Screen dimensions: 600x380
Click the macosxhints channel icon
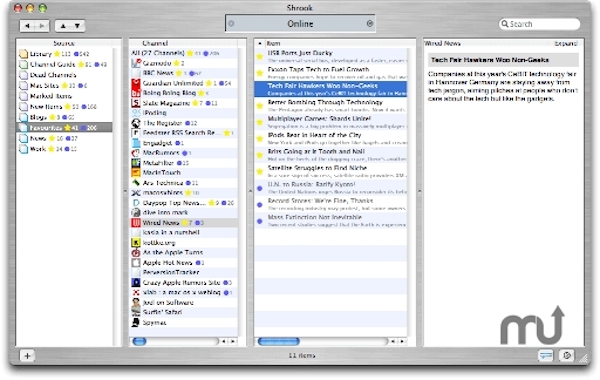136,192
